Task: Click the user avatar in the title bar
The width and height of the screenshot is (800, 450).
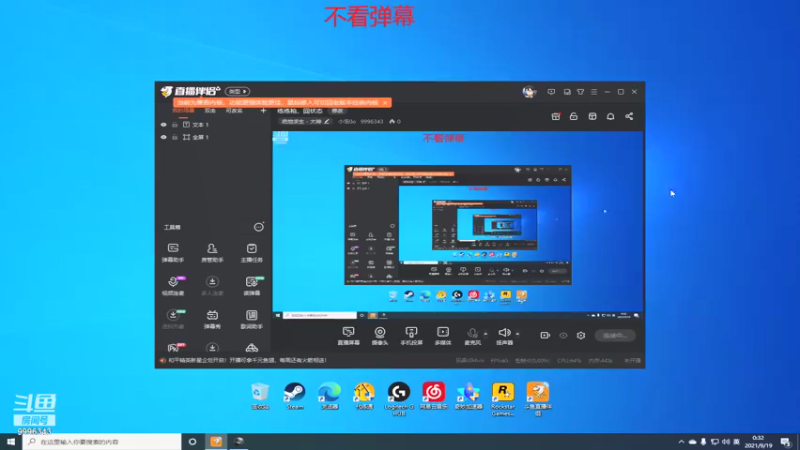Action: (529, 92)
